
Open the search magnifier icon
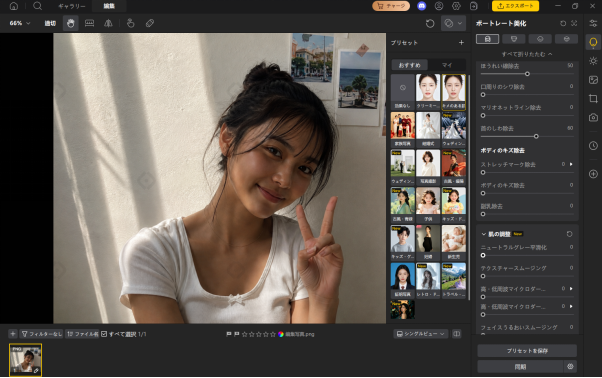(x=37, y=6)
